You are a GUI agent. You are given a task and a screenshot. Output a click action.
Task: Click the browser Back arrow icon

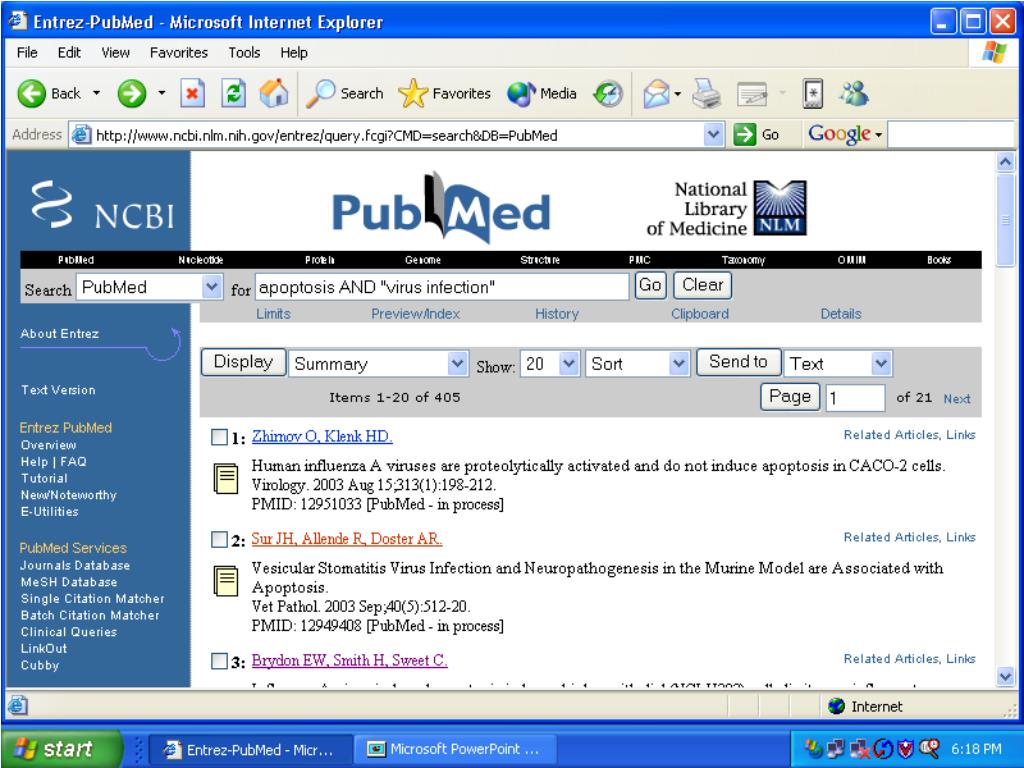[31, 94]
